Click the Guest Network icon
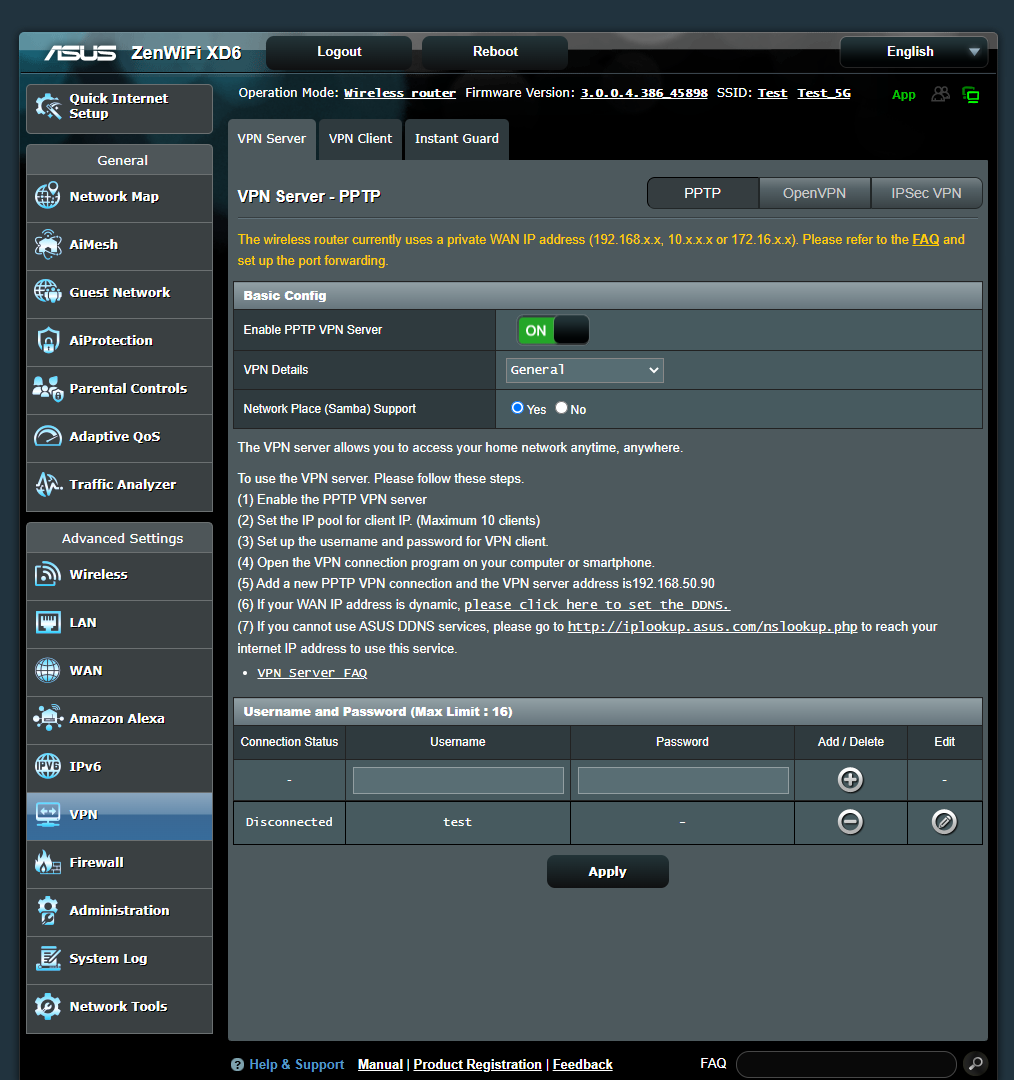Viewport: 1014px width, 1080px height. (x=48, y=292)
